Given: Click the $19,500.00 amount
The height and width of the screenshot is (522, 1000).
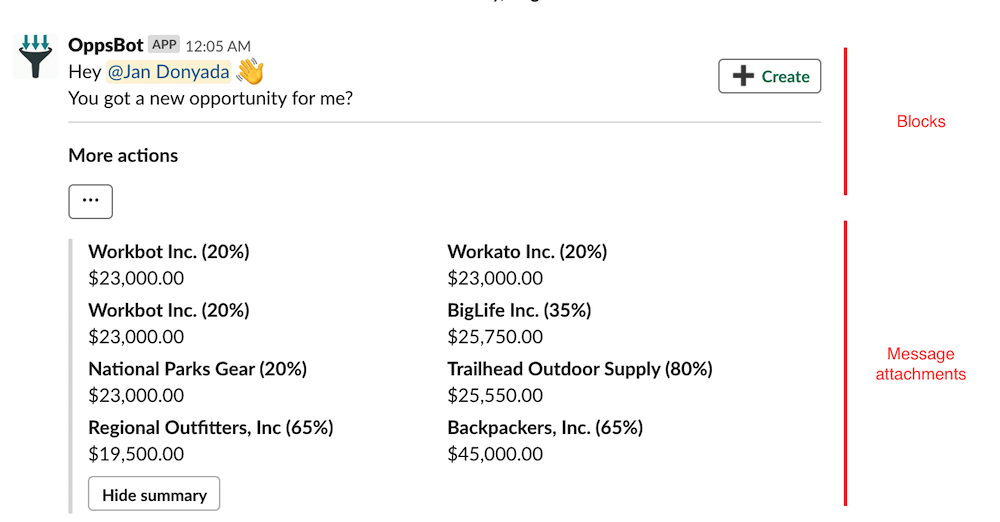Looking at the screenshot, I should [136, 454].
